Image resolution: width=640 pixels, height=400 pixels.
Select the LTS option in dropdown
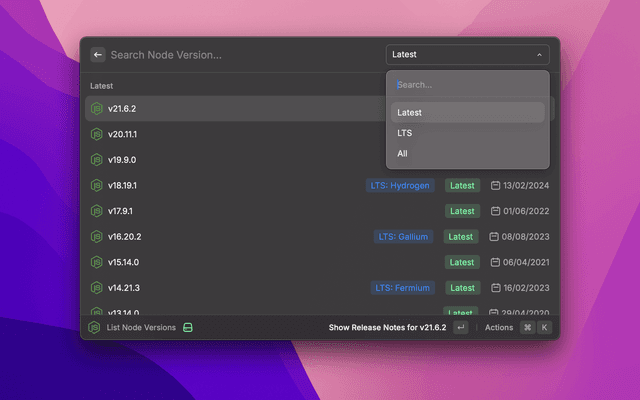(405, 133)
